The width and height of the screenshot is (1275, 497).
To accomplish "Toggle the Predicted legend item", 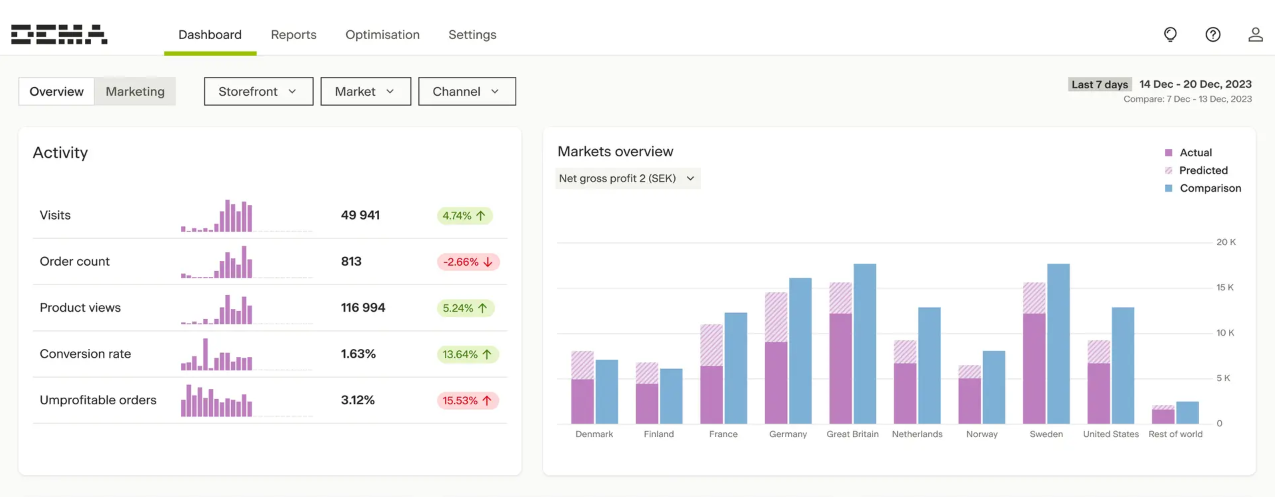I will coord(1196,171).
